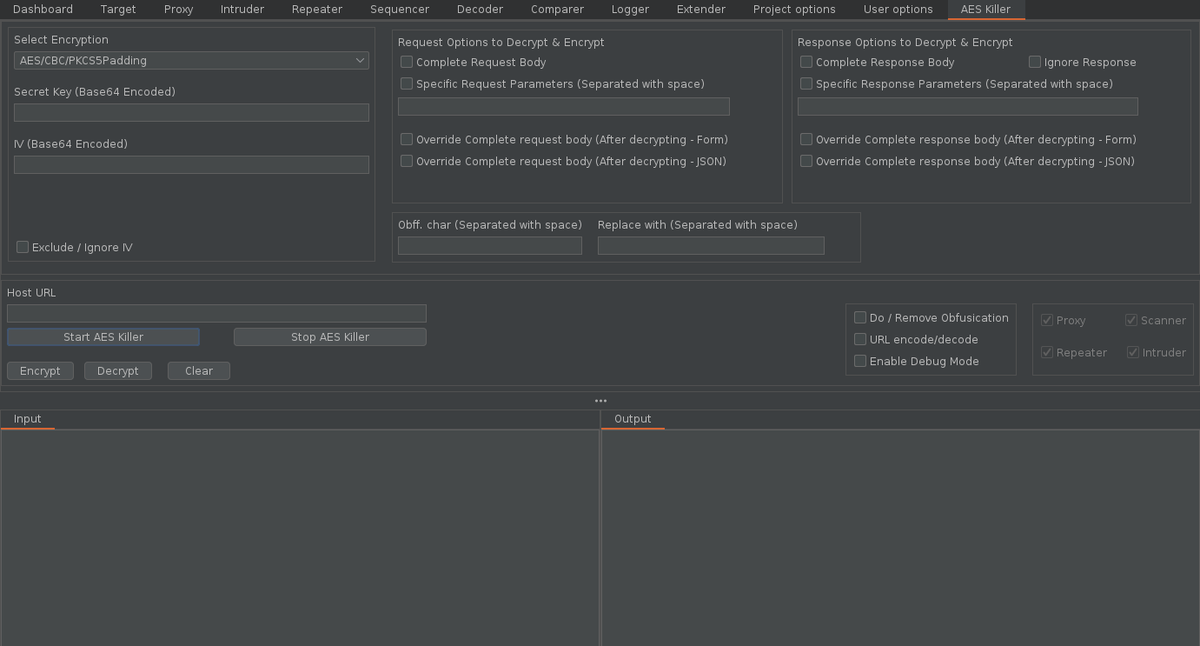Open the Dashboard tab
1200x646 pixels.
[43, 9]
